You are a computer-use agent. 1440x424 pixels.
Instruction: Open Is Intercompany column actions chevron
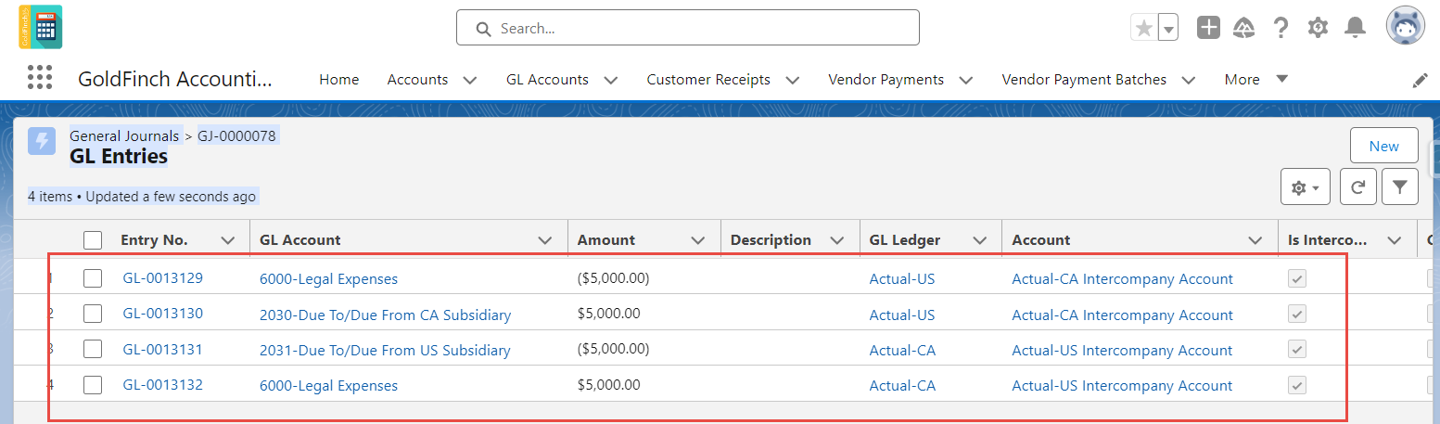[x=1393, y=240]
